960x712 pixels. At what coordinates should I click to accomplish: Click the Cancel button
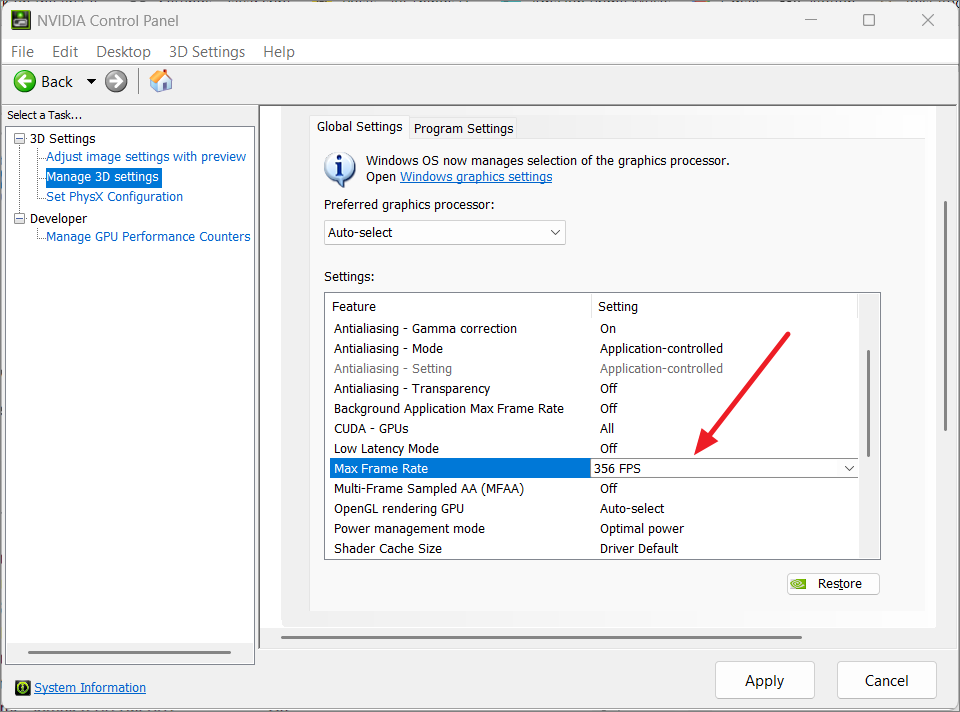[887, 680]
